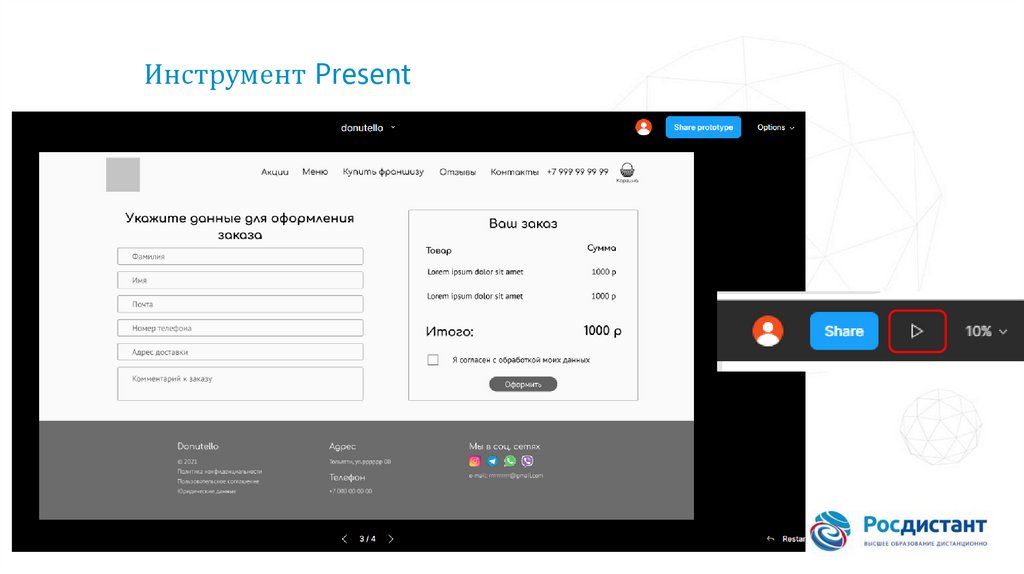Click the gray logo placeholder in header

click(x=123, y=174)
